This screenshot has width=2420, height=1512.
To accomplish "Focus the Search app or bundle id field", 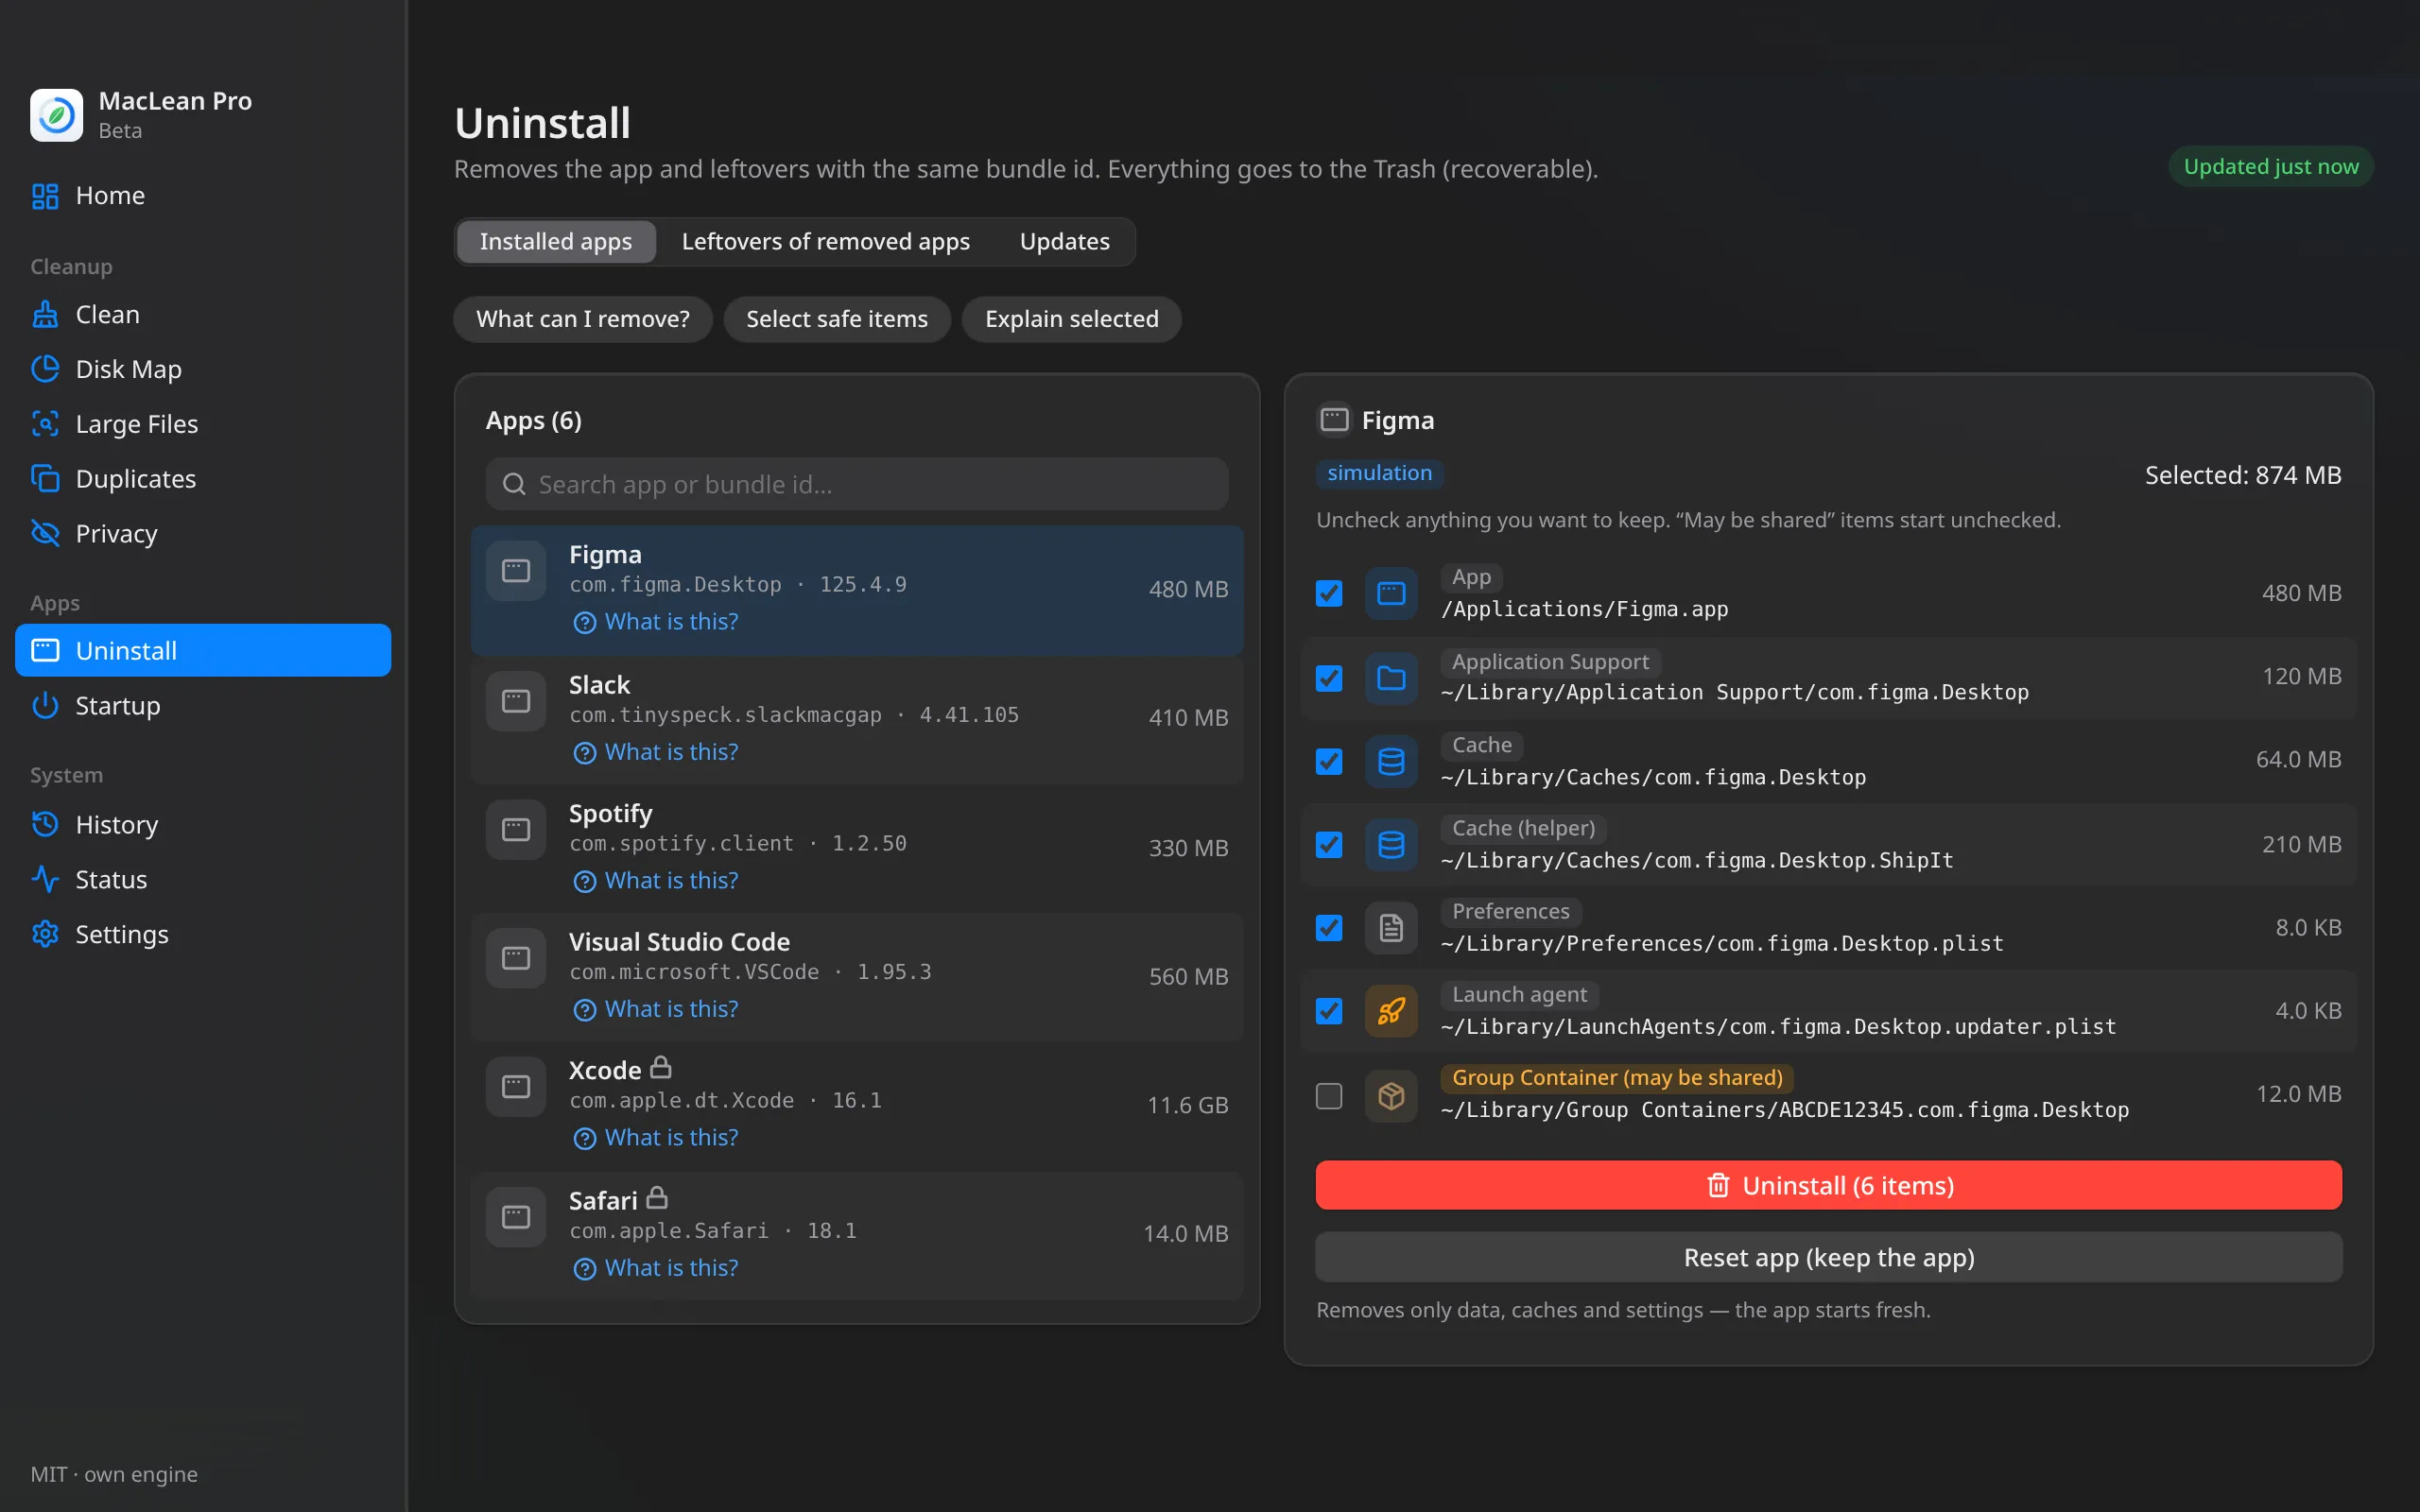I will 857,485.
